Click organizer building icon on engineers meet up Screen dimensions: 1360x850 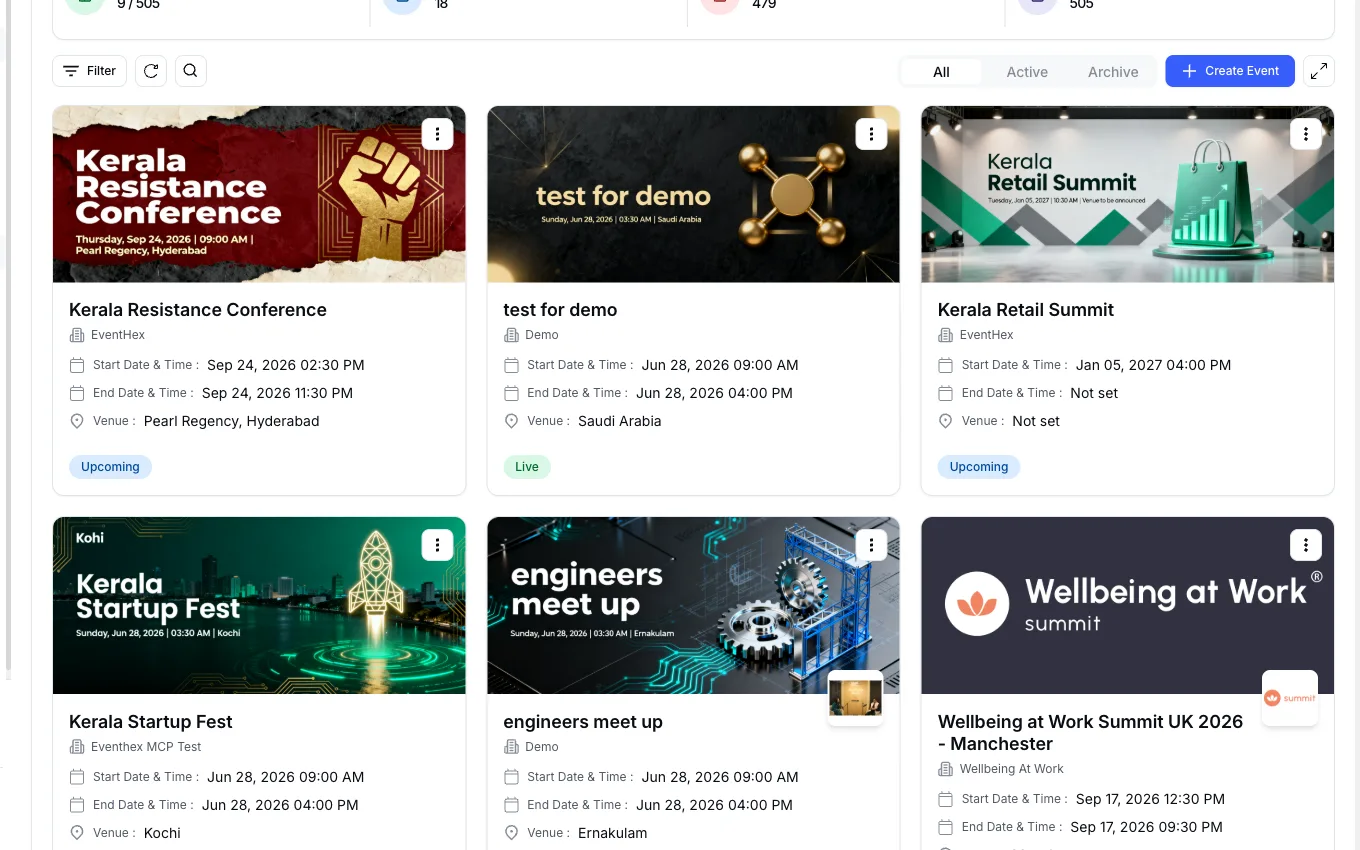tap(511, 747)
